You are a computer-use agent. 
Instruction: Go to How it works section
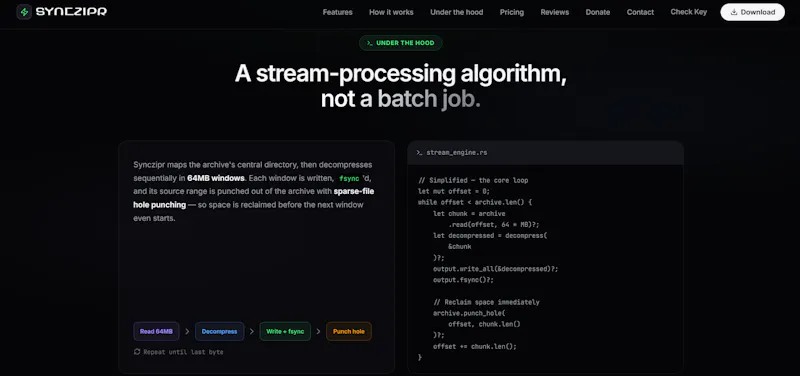pos(391,12)
